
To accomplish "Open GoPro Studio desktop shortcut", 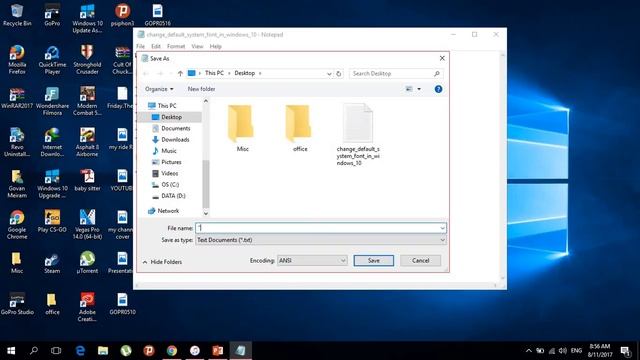I will tap(17, 304).
